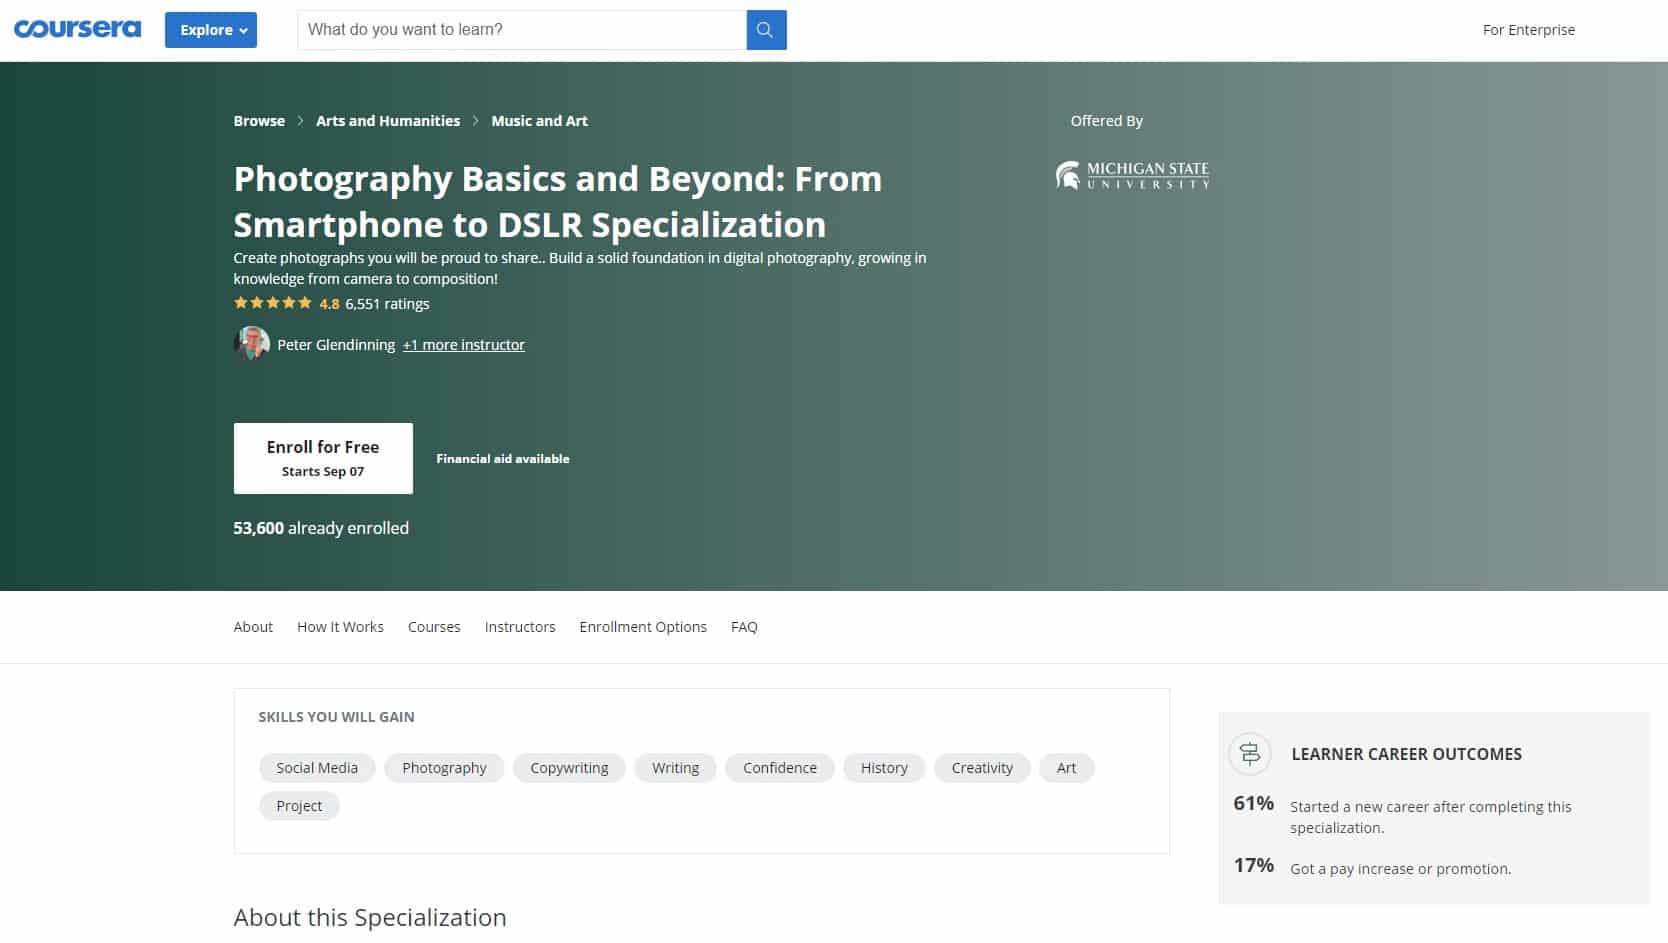
Task: Switch to the About tab
Action: point(253,627)
